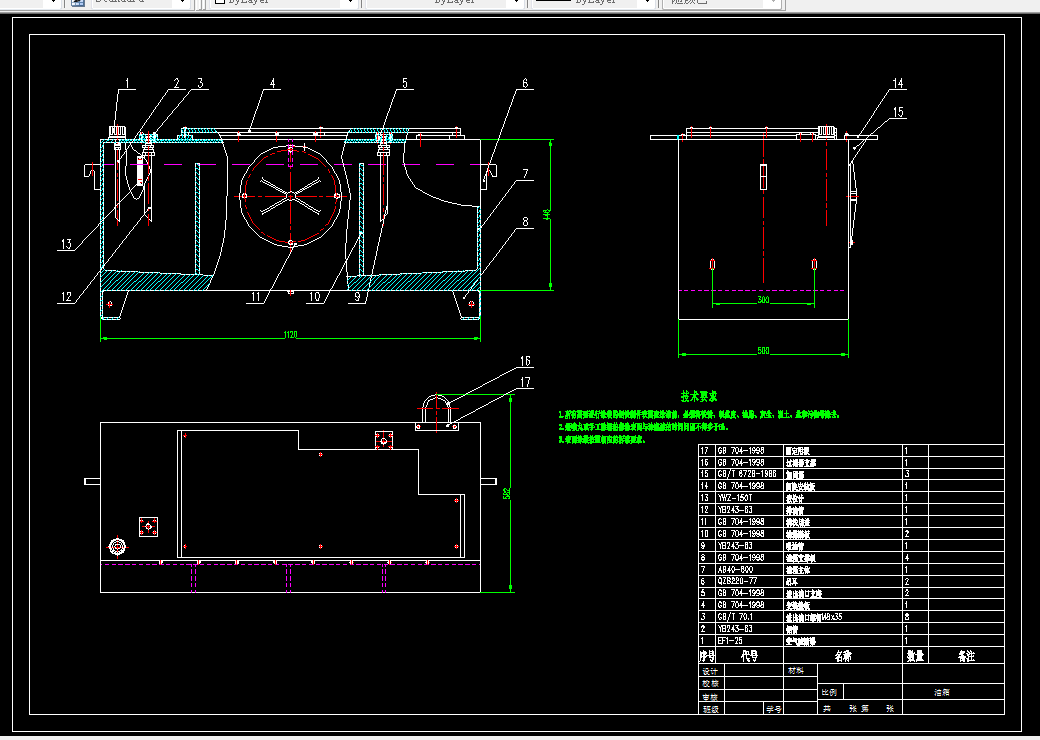The image size is (1040, 740).
Task: Click the text style icon beside Standard
Action: pos(78,2)
